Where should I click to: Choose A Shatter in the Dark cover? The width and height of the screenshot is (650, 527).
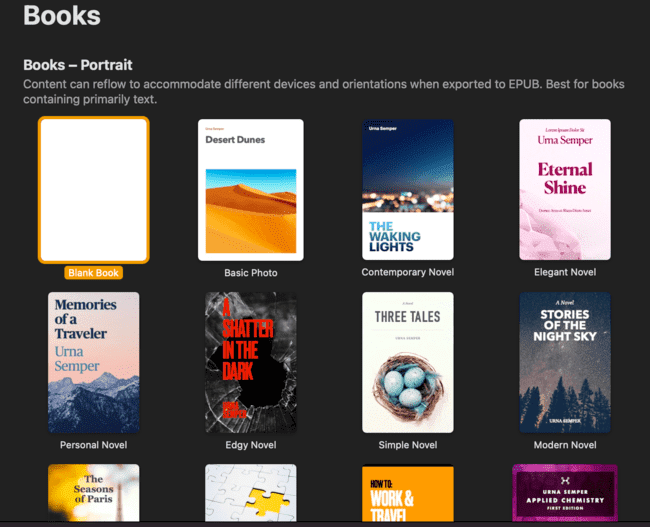(251, 361)
